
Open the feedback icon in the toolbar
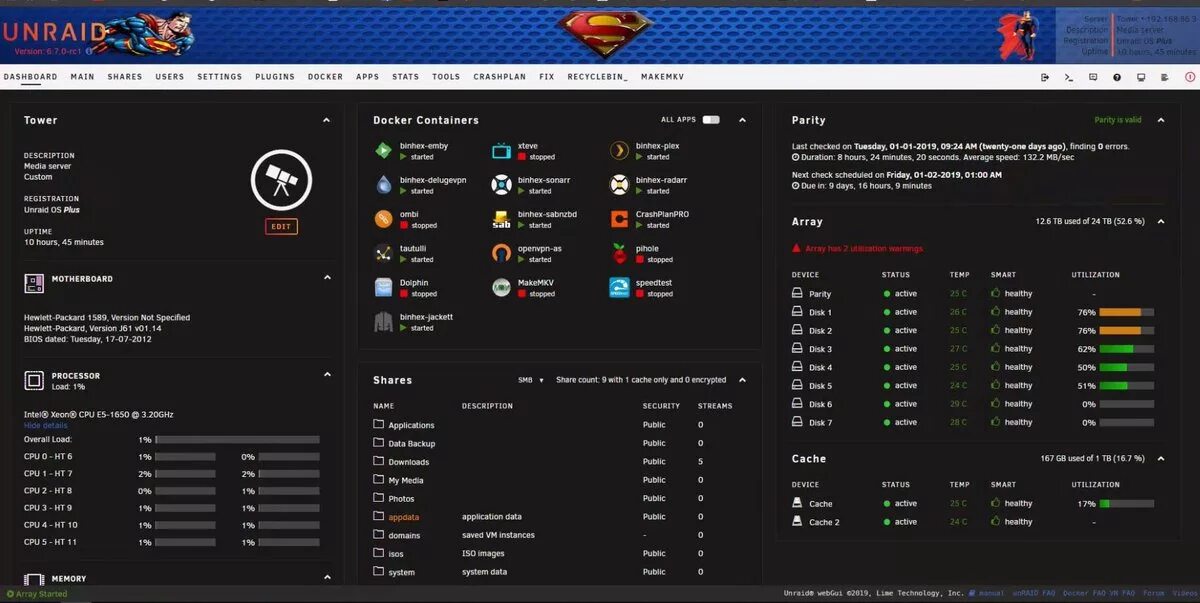coord(1093,77)
